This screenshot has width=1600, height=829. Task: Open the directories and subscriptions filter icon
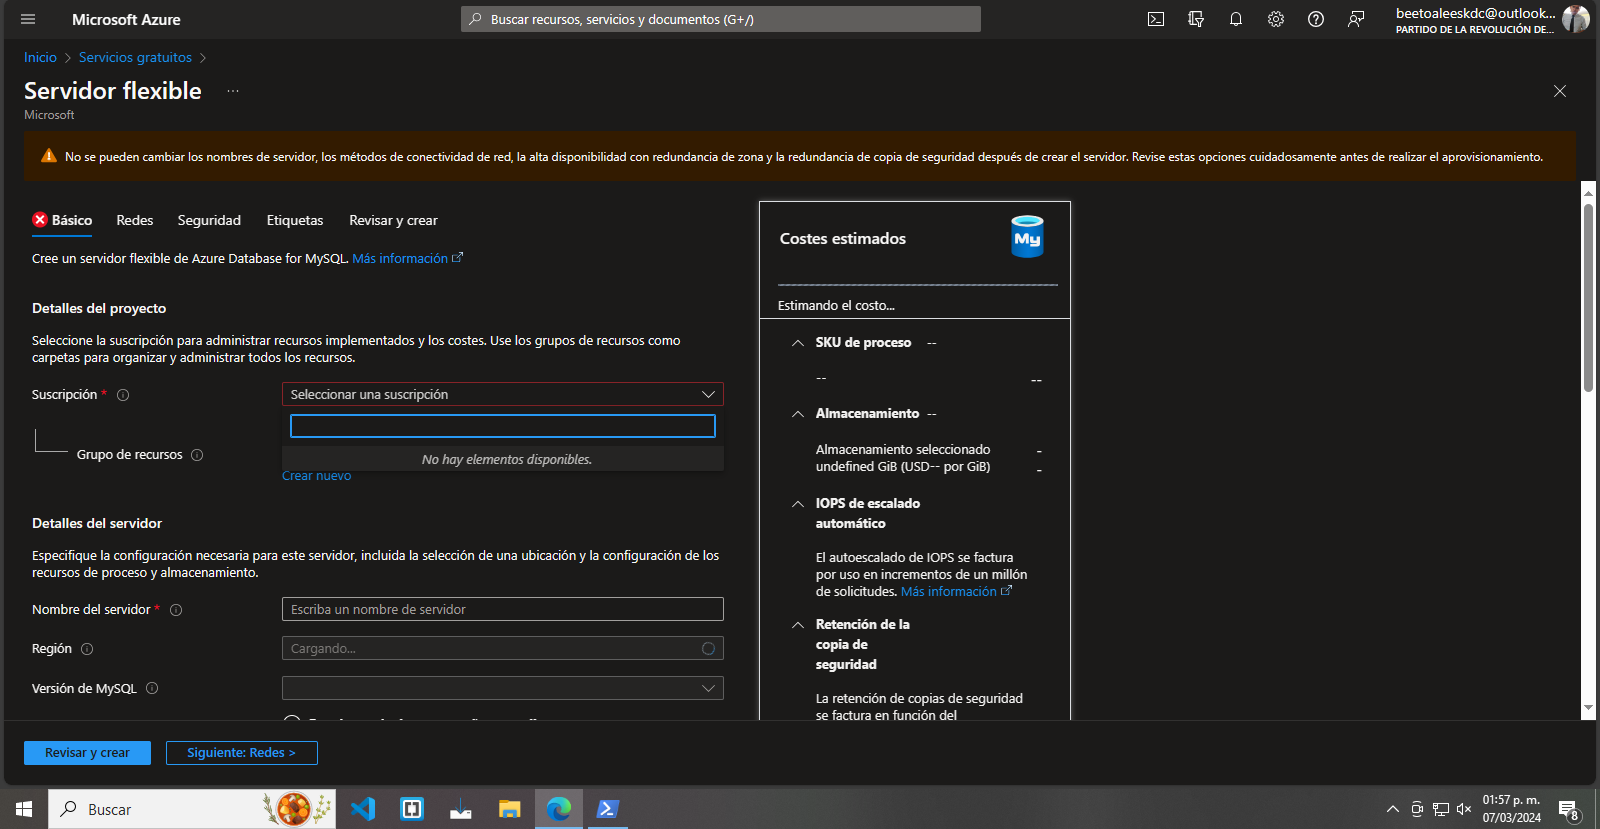[x=1196, y=19]
